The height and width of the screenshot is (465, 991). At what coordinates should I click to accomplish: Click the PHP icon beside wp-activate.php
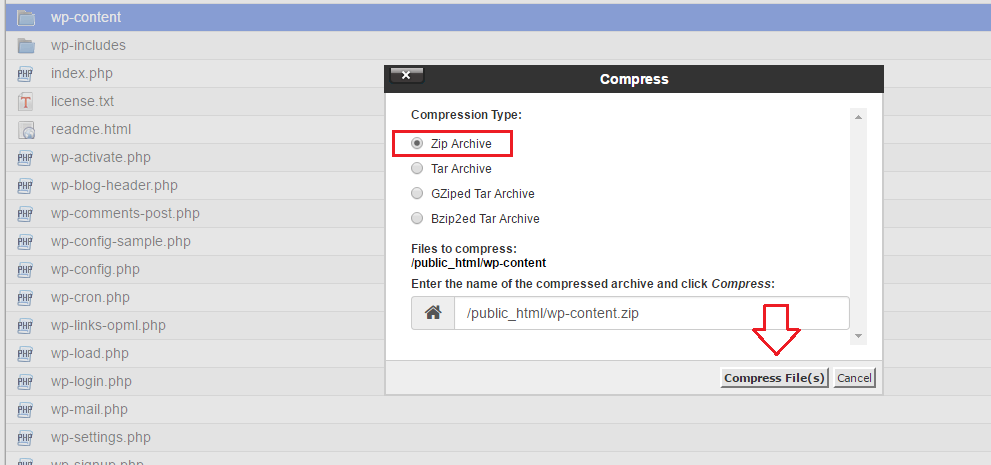(x=25, y=157)
